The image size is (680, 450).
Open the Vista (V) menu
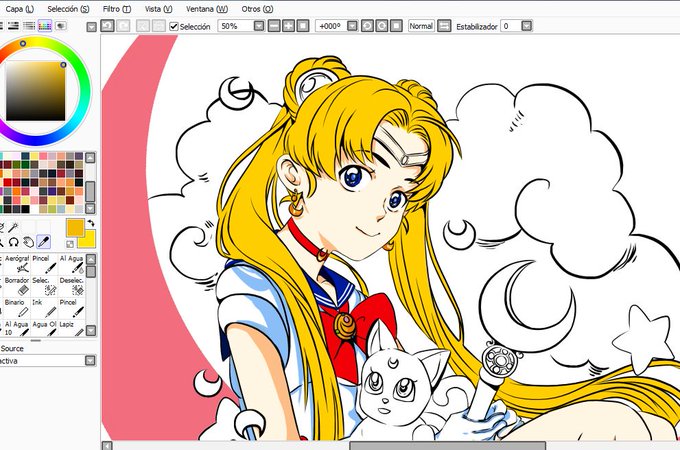[158, 9]
